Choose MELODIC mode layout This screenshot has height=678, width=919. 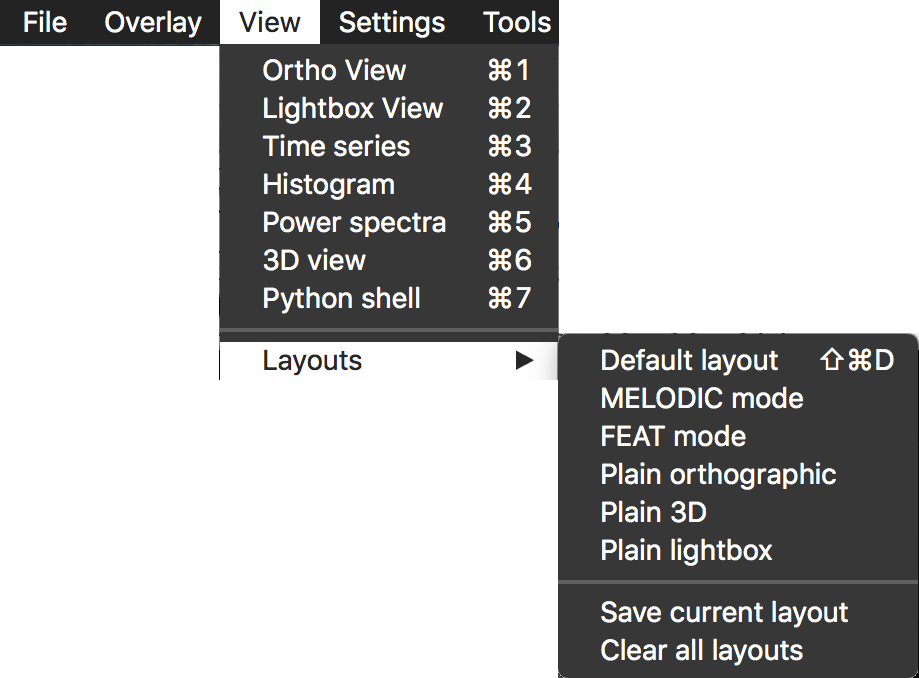point(702,399)
